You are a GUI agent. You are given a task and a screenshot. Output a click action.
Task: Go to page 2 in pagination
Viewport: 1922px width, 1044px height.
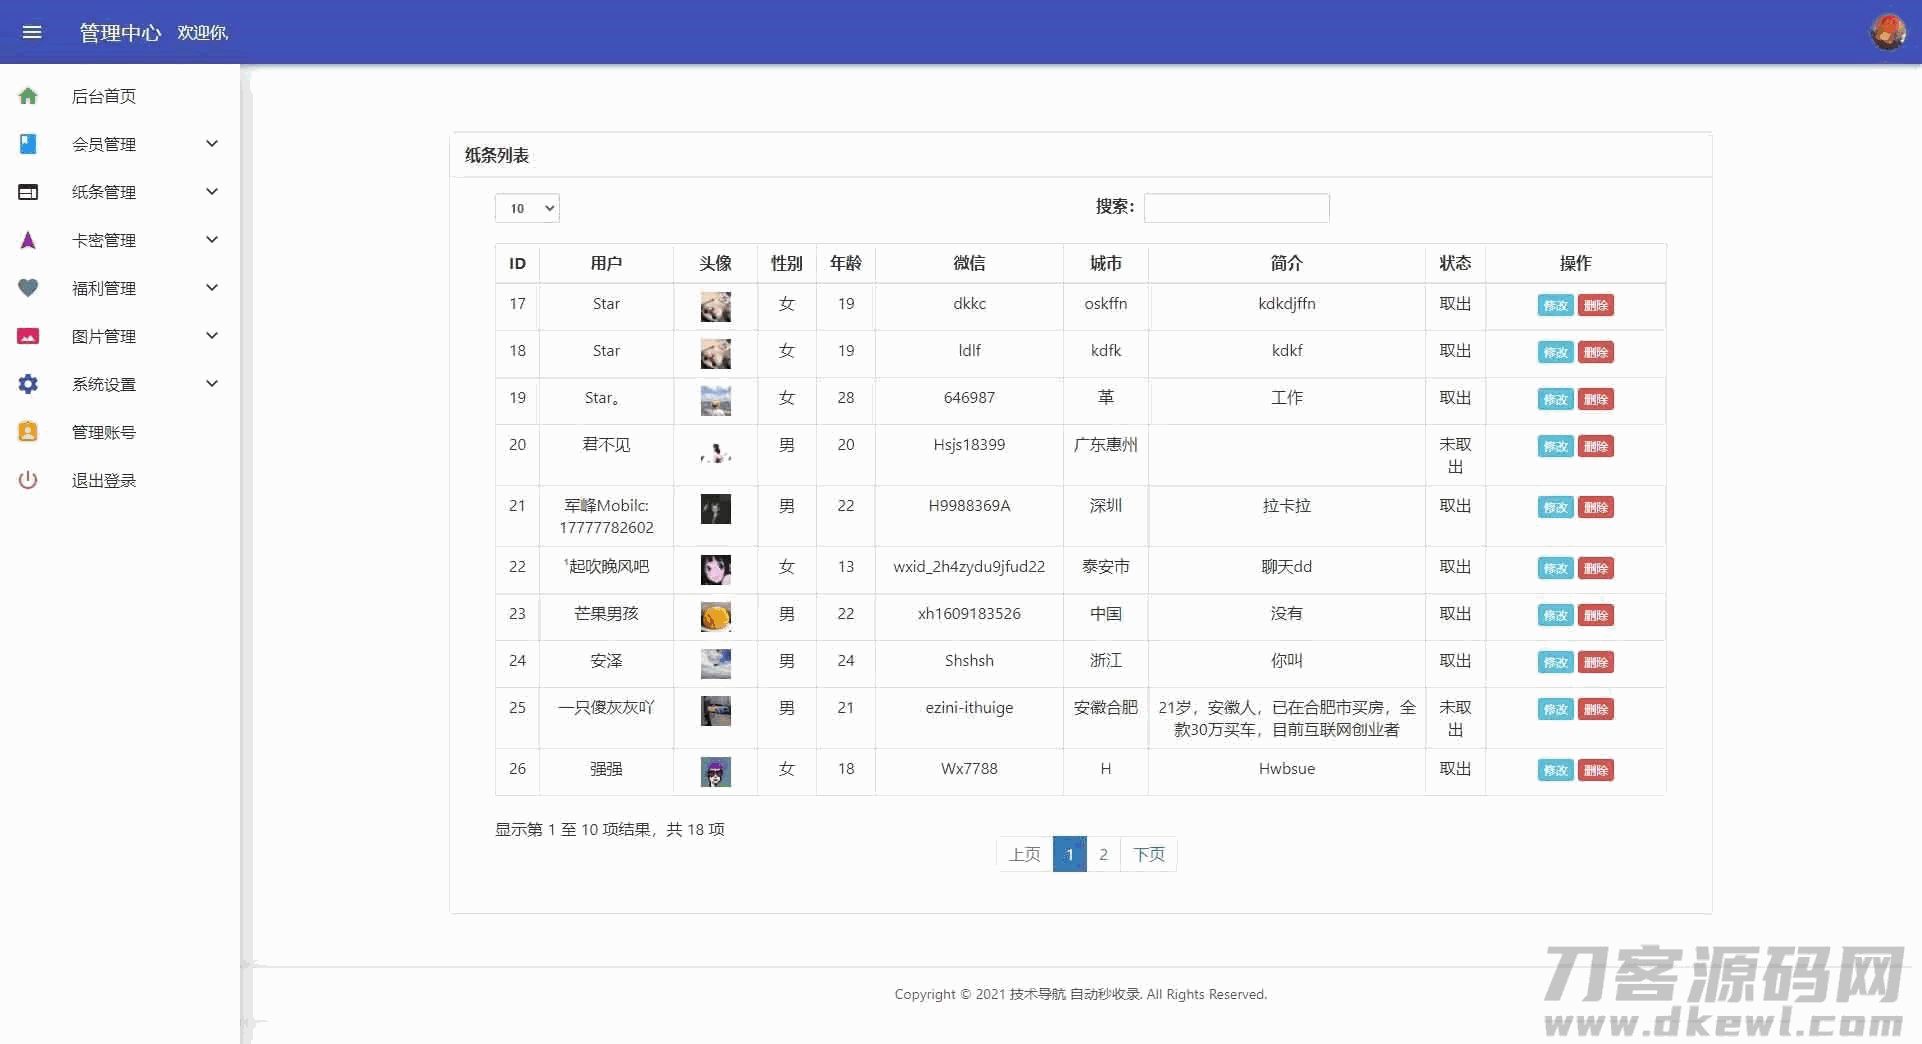coord(1103,854)
